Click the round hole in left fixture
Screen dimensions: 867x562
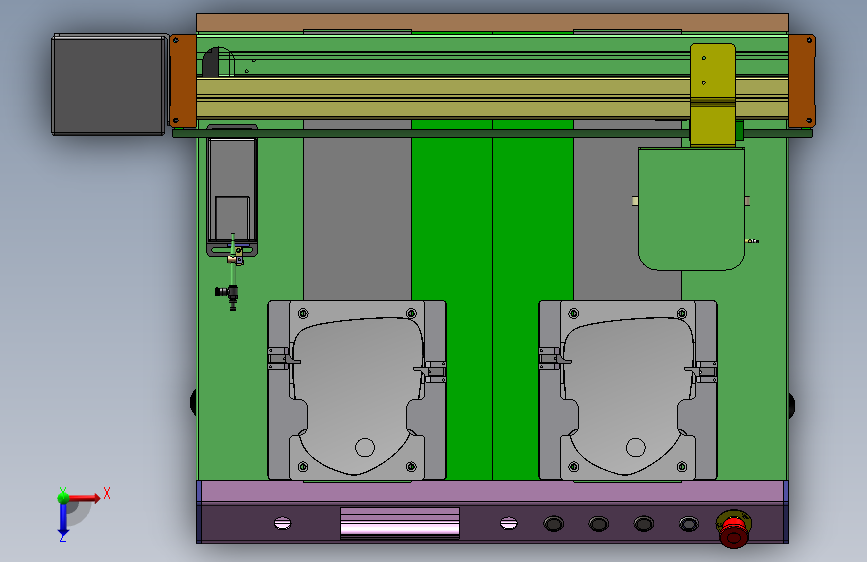(x=365, y=447)
